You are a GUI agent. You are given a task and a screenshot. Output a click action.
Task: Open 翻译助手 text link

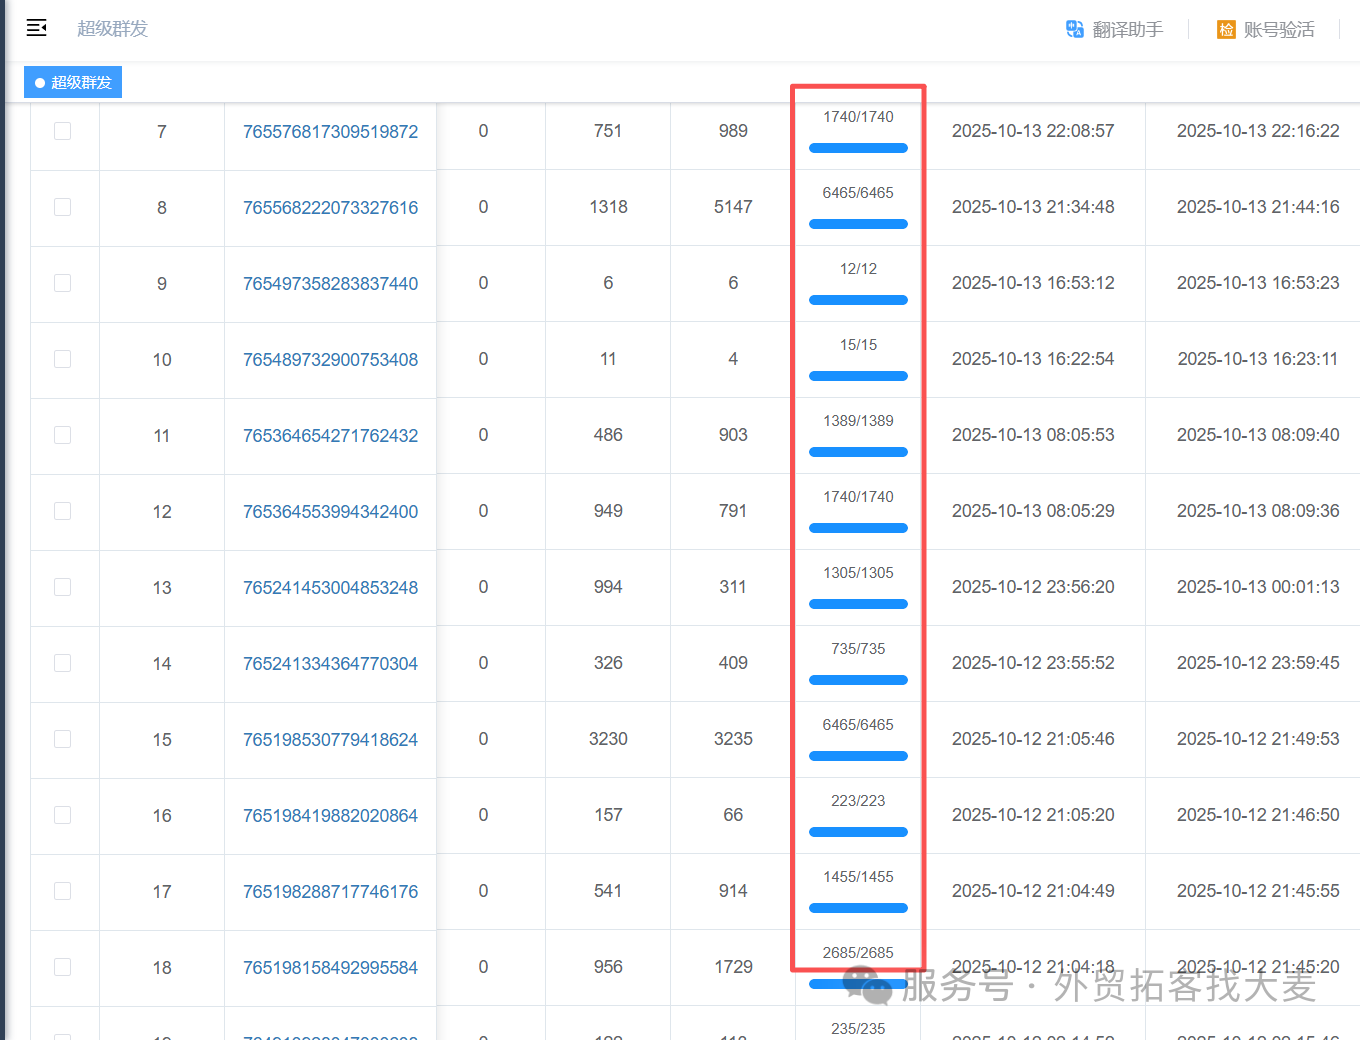point(1128,29)
